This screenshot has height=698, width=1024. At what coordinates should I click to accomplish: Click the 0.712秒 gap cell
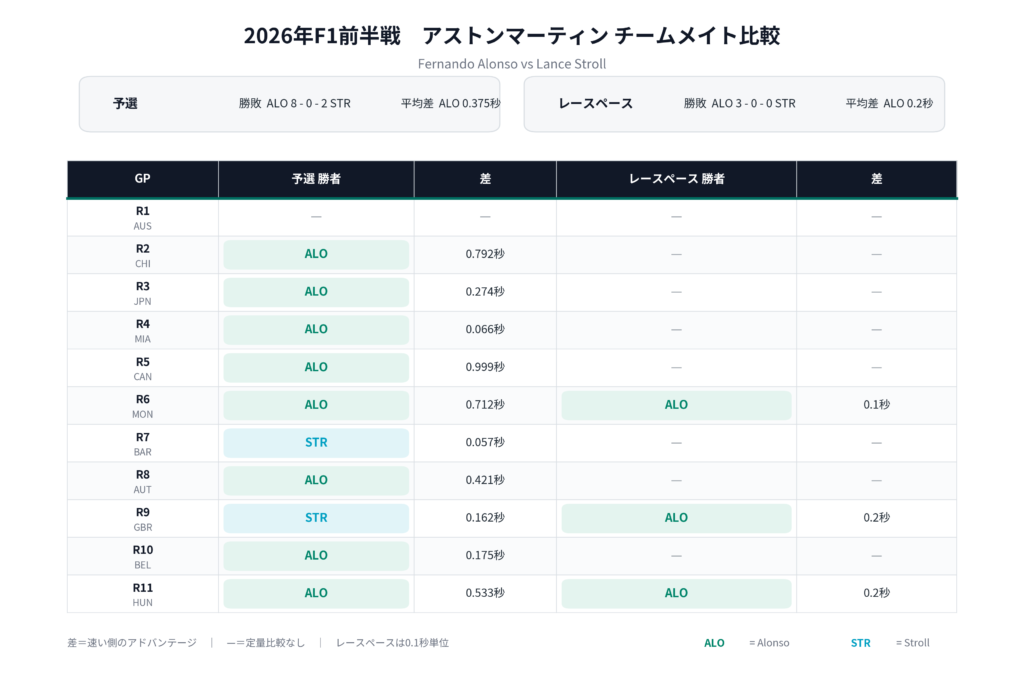485,405
